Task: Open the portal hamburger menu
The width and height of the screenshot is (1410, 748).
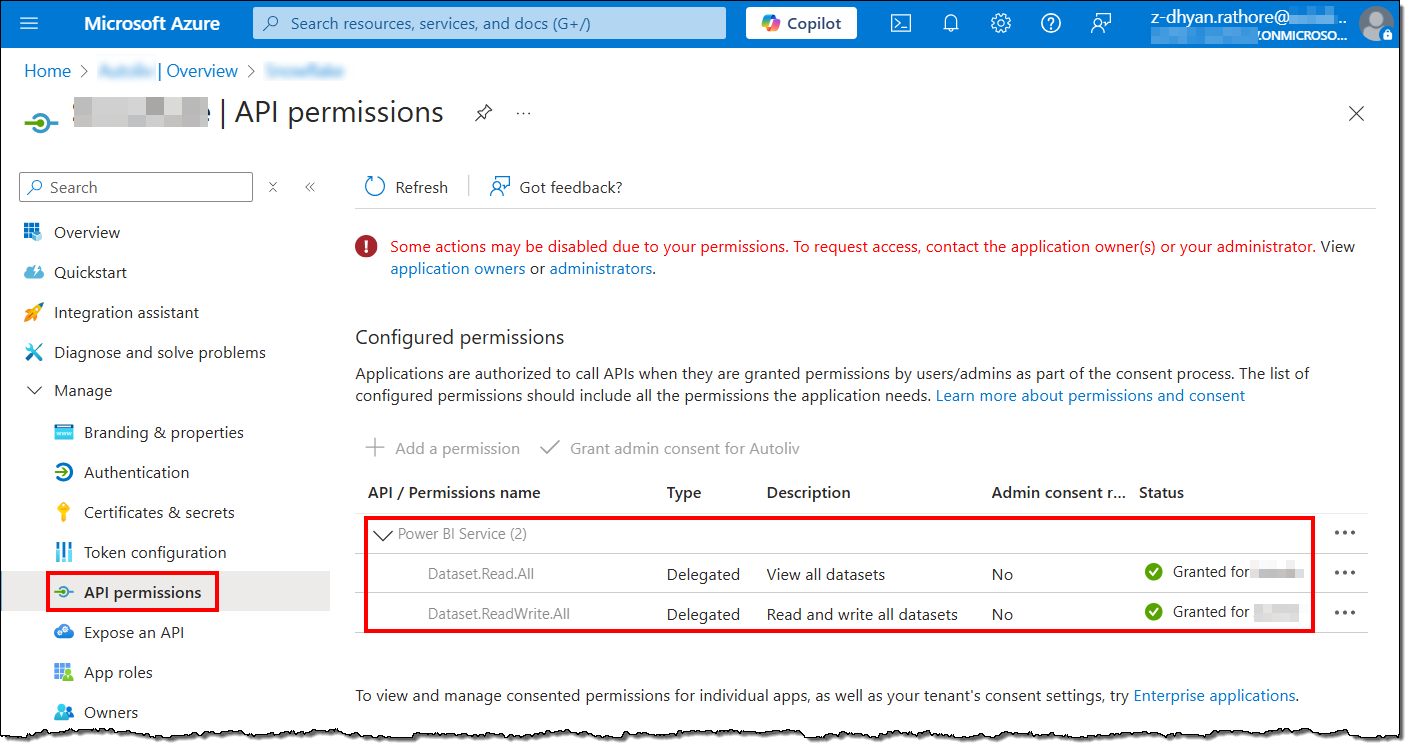Action: [28, 23]
